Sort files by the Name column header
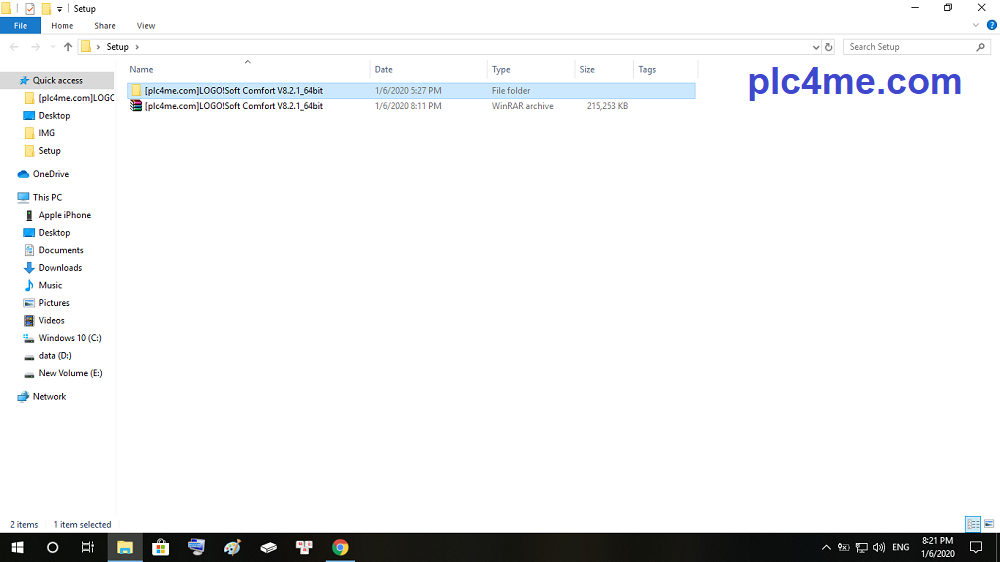This screenshot has width=1000, height=562. (x=142, y=70)
